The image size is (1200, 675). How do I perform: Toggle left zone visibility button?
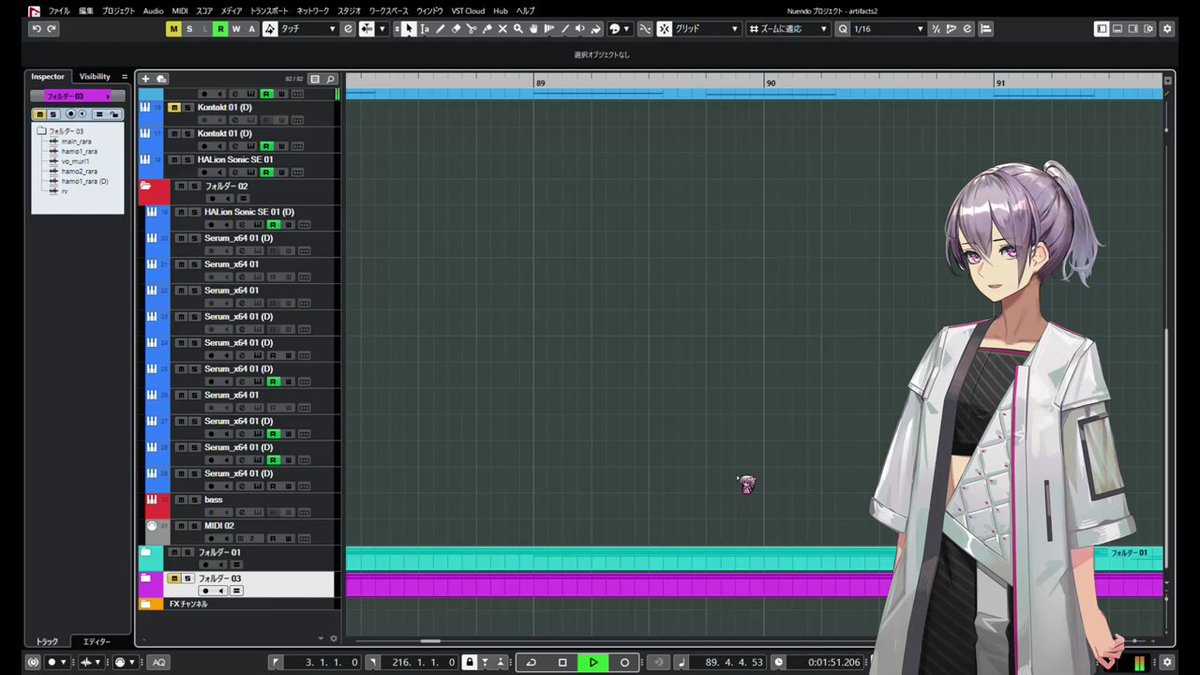tap(1102, 29)
